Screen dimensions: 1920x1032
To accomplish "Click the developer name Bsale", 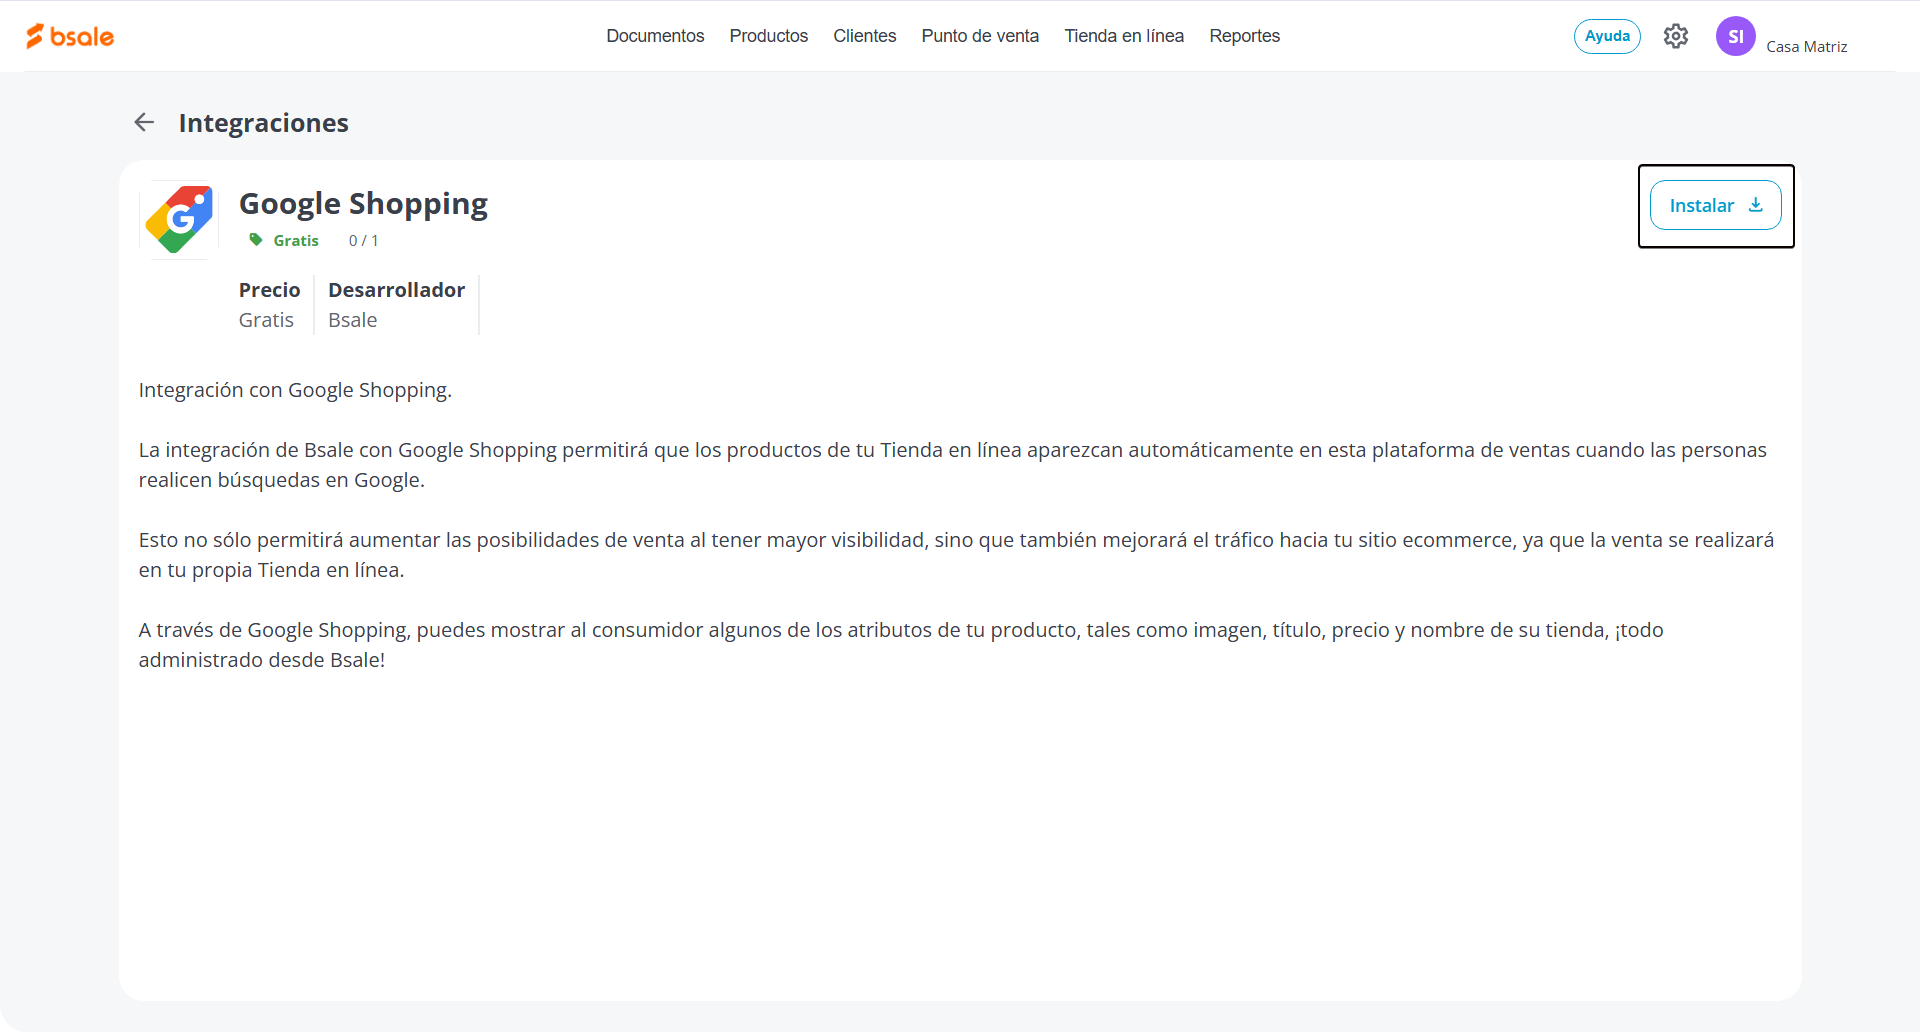I will [x=353, y=320].
